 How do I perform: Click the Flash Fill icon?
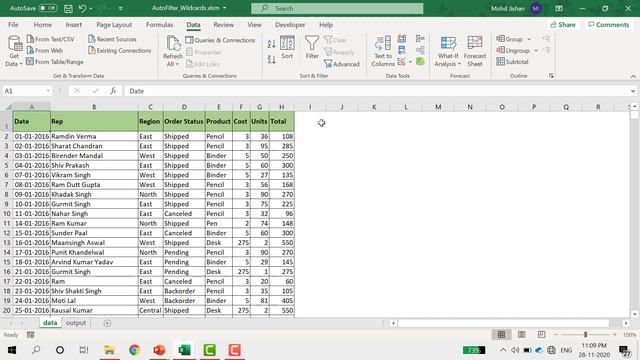402,39
